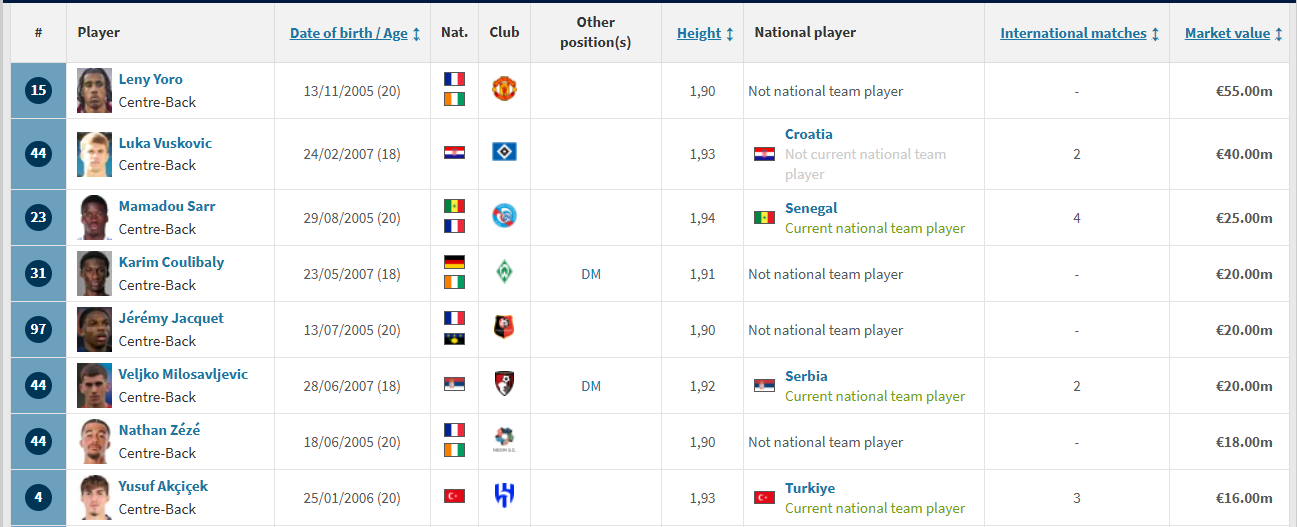Click Hamburger SV club logo
Viewport: 1297px width, 527px height.
tap(504, 152)
